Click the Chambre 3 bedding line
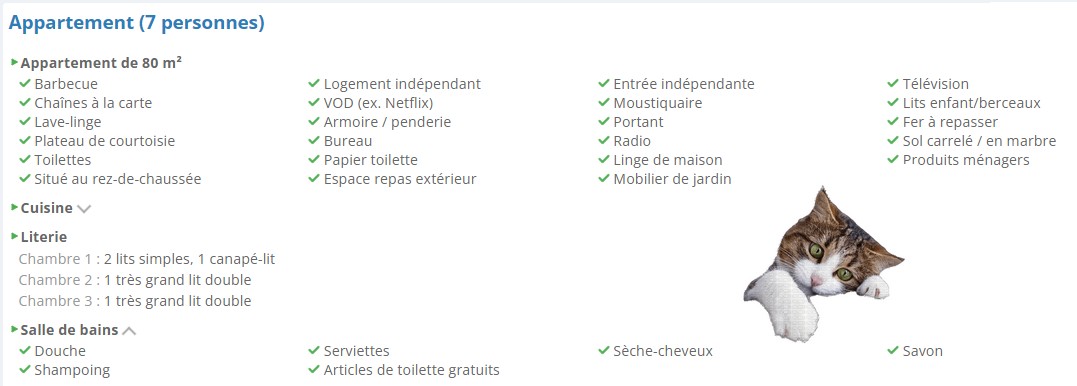The image size is (1077, 386). point(135,301)
